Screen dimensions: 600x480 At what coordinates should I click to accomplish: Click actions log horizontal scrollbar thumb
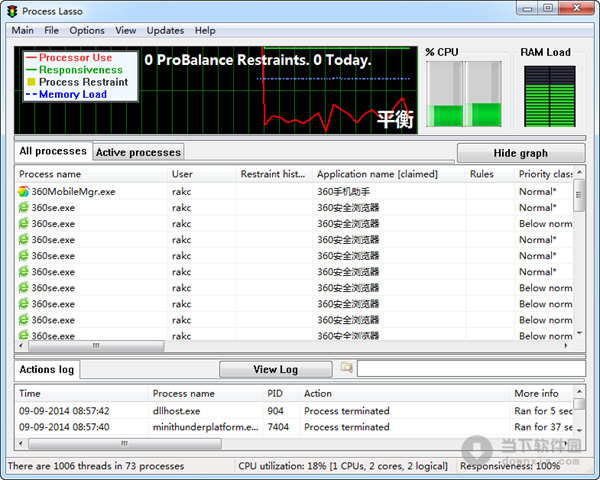coord(125,444)
